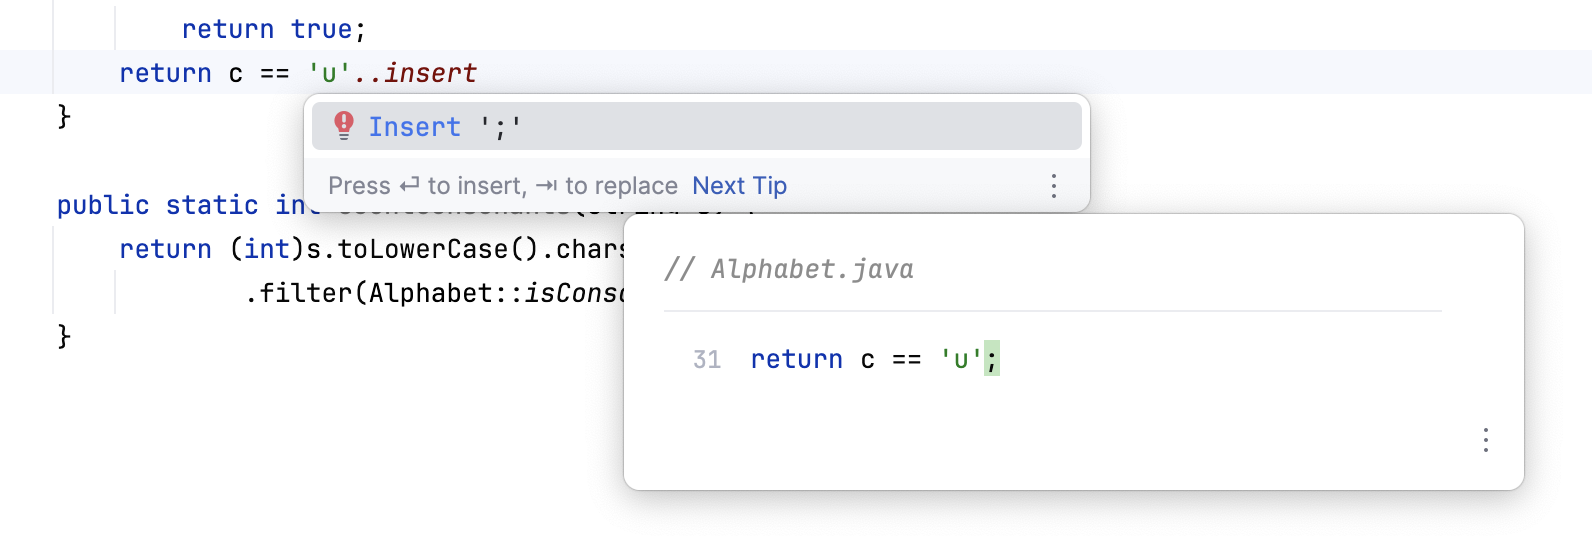1592x552 pixels.
Task: Click the Tab key symbol in hint
Action: (546, 186)
